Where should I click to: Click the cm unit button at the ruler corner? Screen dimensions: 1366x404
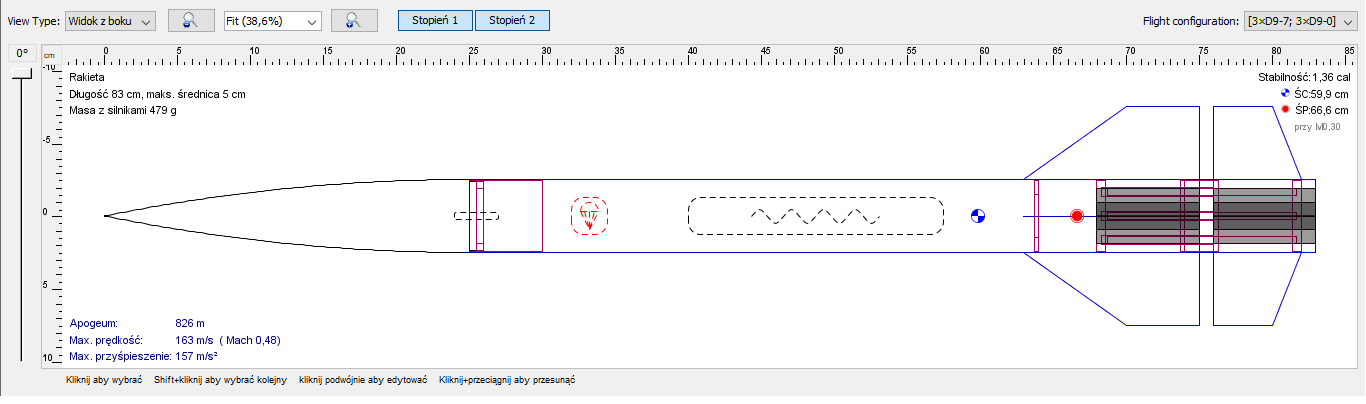(x=47, y=55)
